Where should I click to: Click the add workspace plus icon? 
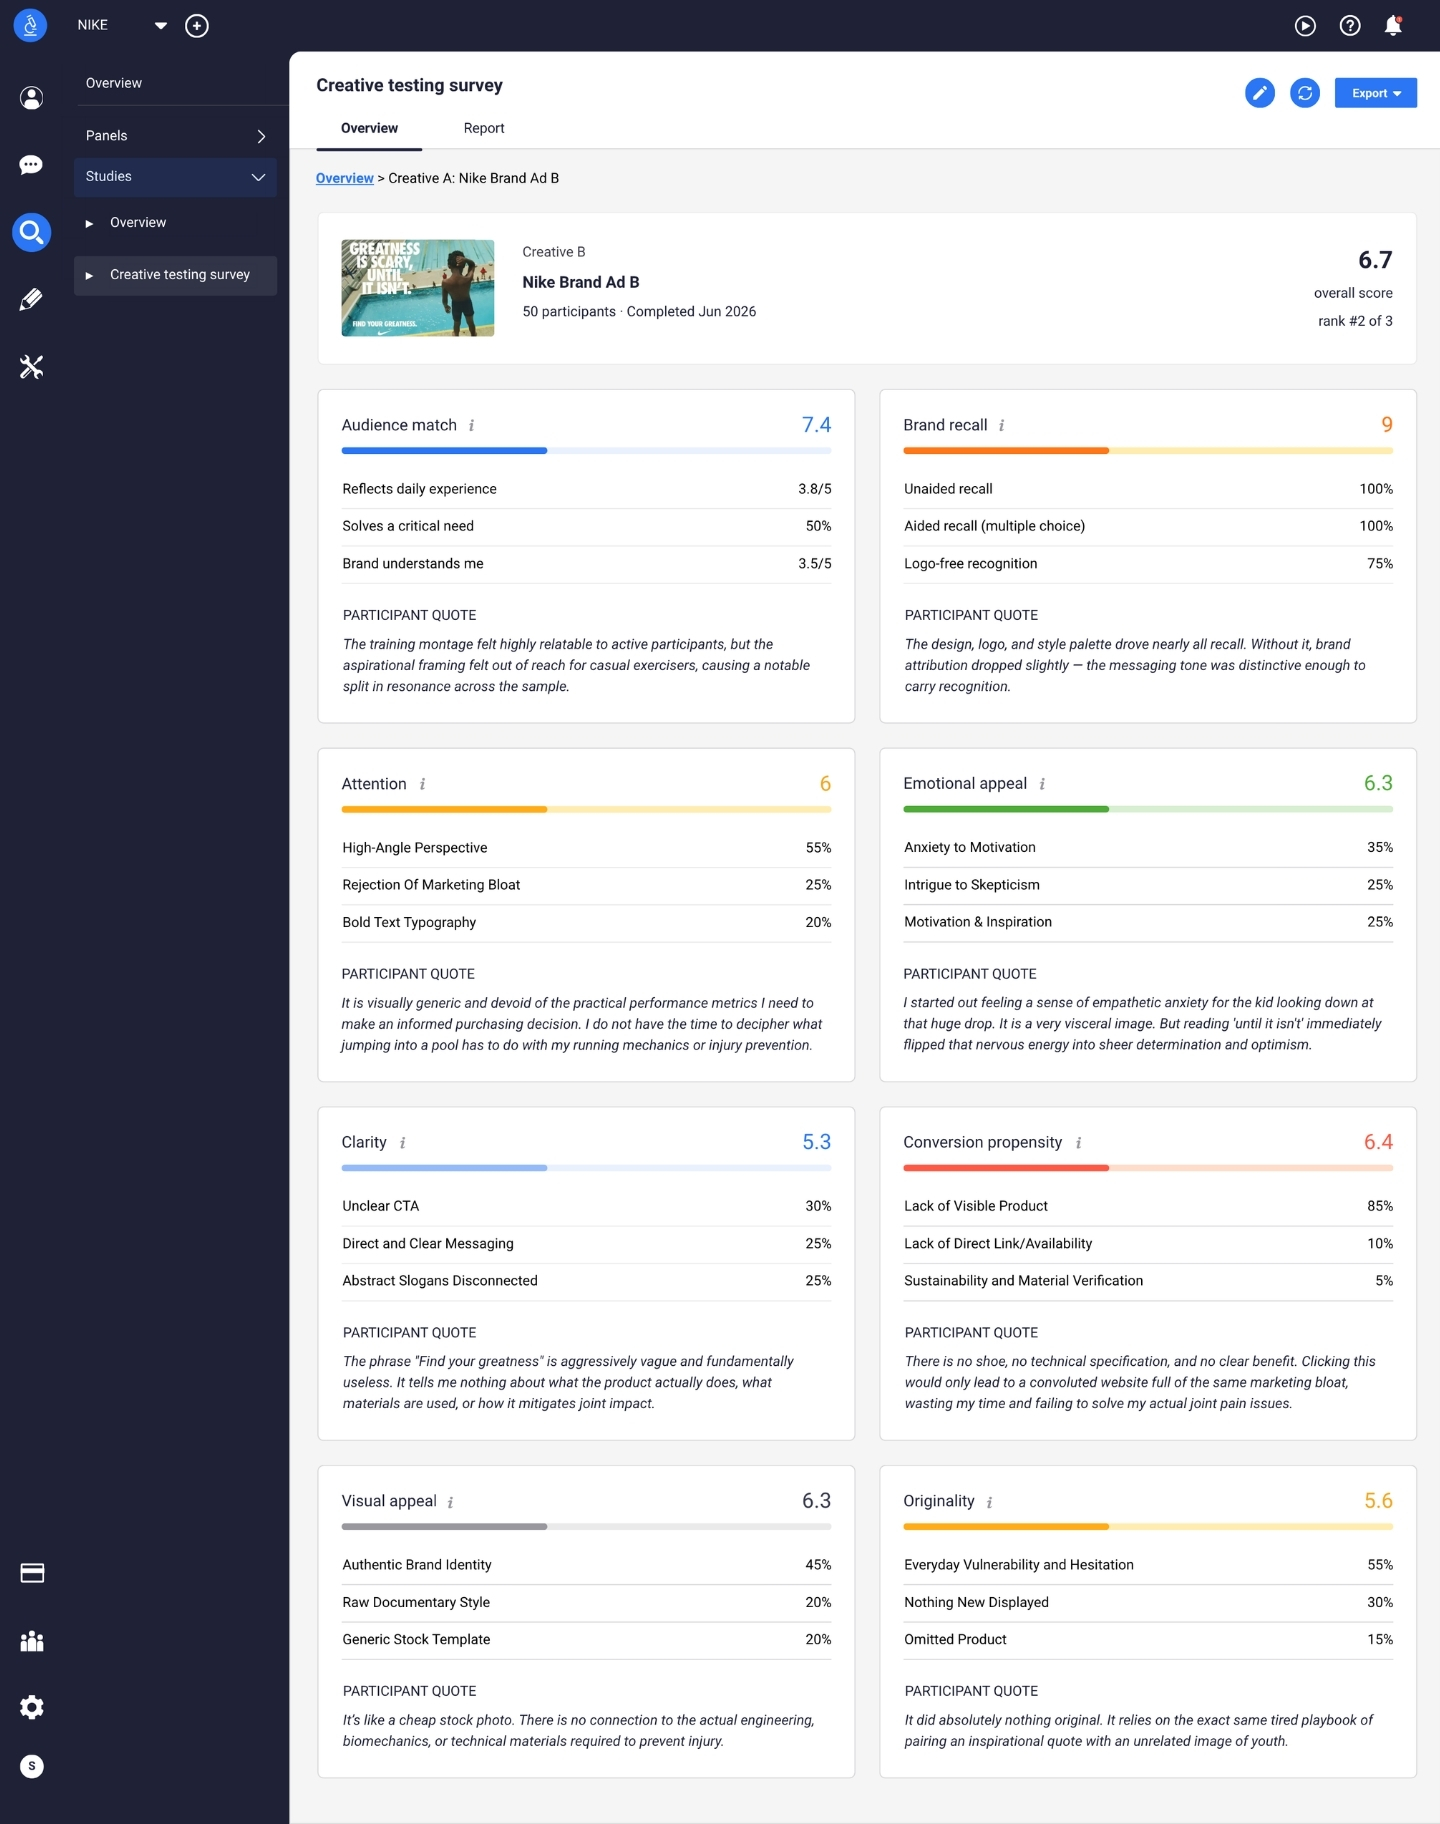tap(197, 26)
